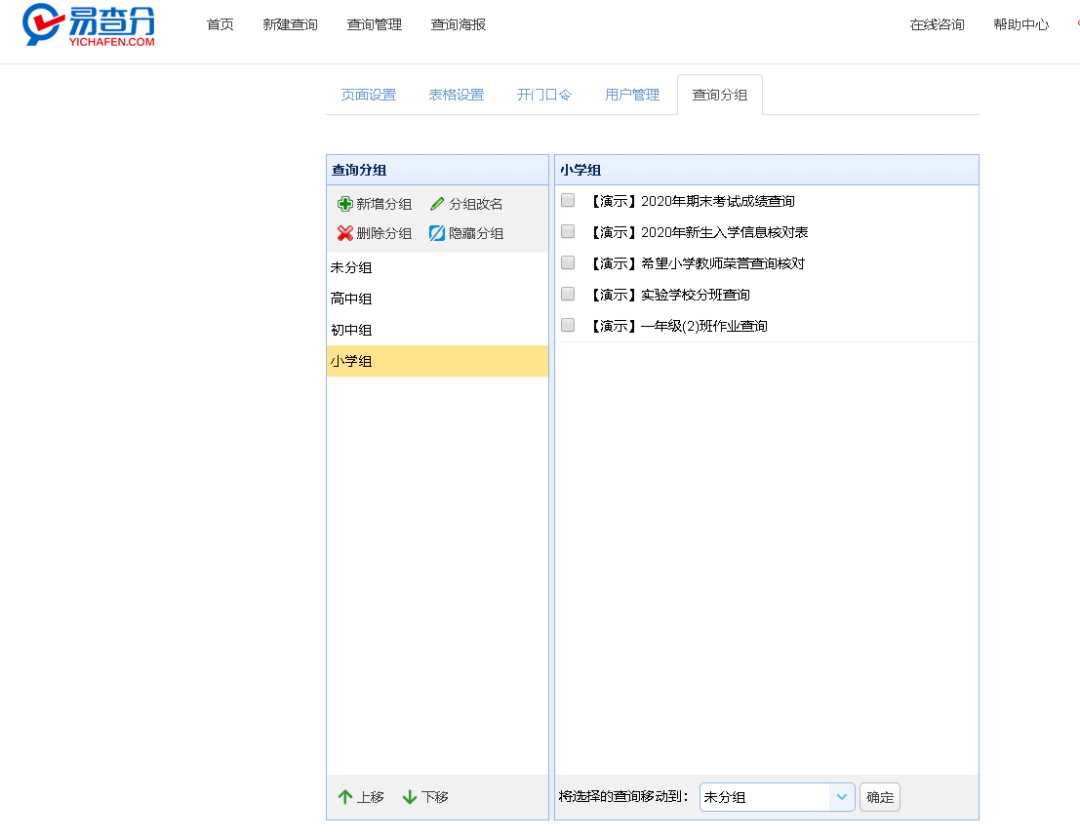The image size is (1080, 839).
Task: Click the blue hide group icon
Action: [437, 233]
